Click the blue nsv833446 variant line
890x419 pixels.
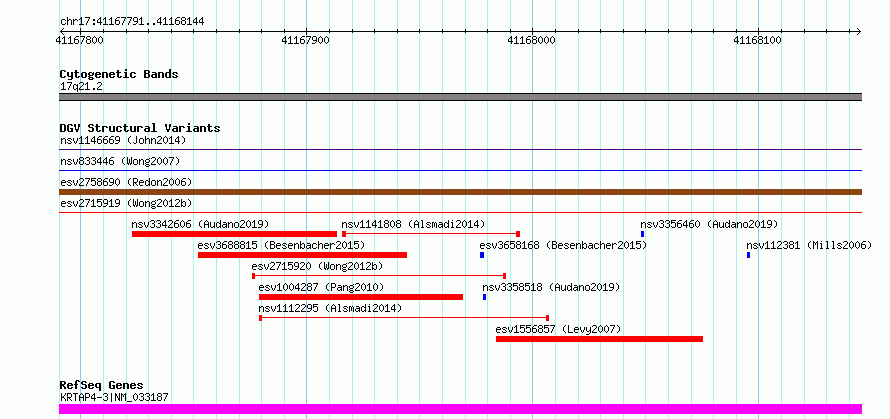coord(460,170)
